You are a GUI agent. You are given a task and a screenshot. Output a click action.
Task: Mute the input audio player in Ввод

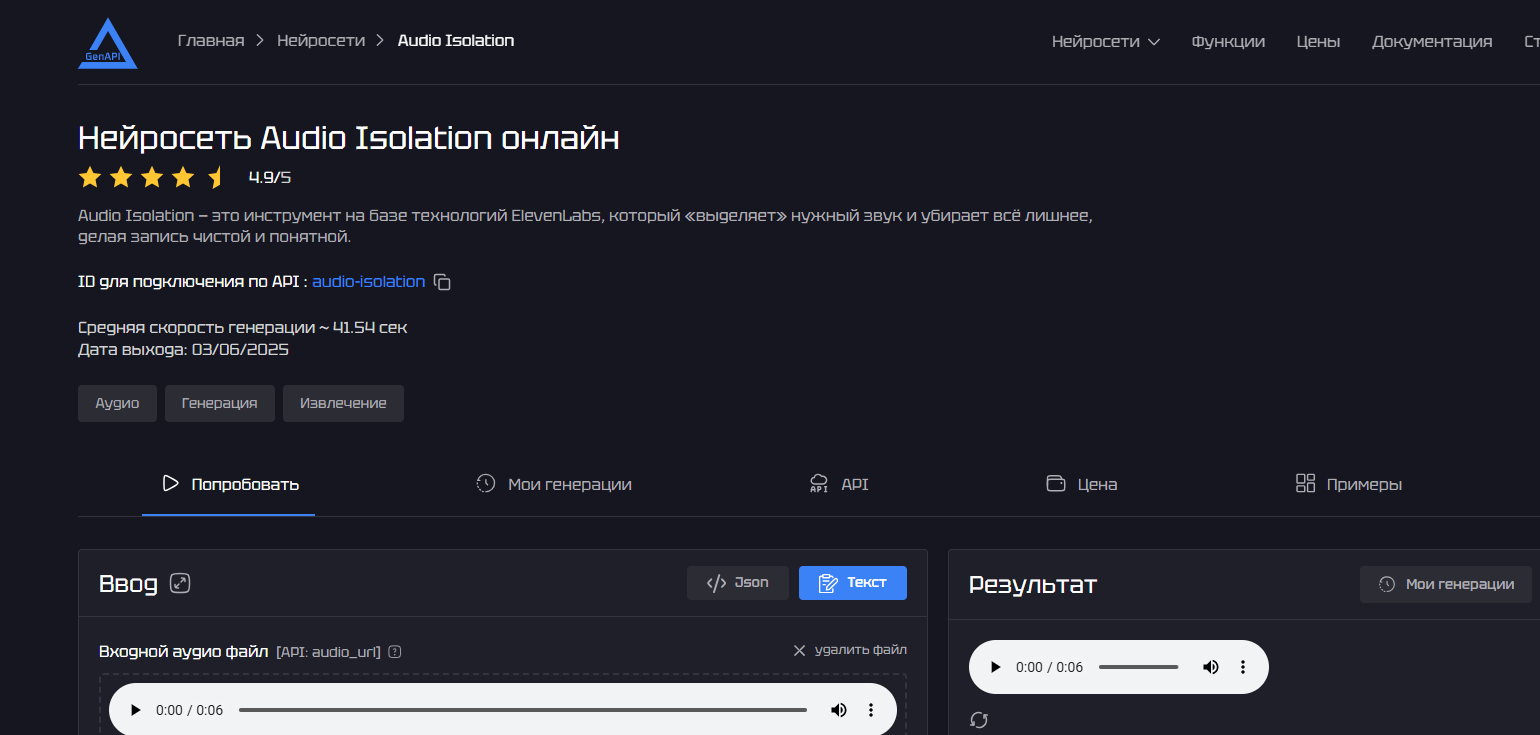click(838, 710)
